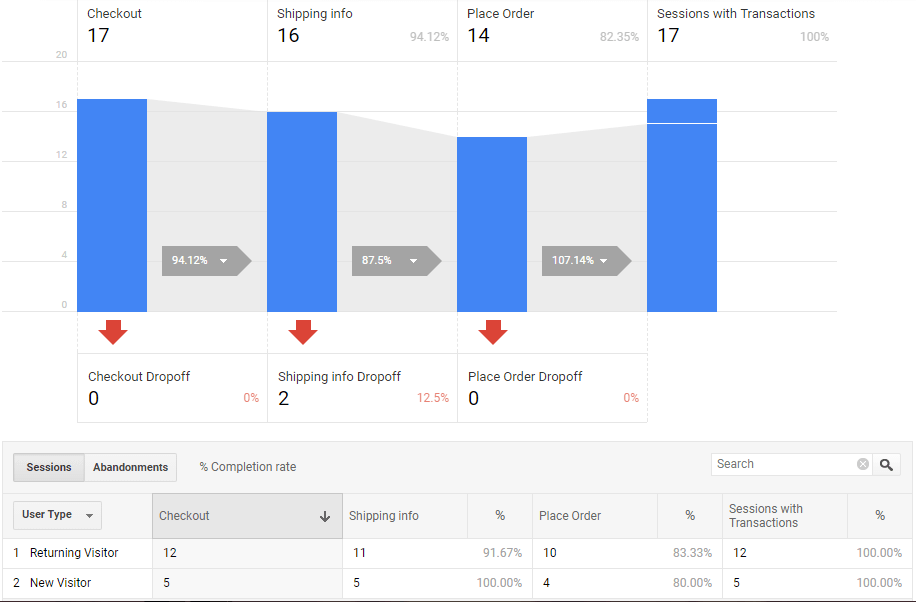Screen dimensions: 916x602
Task: Click the New Visitor row label
Action: coord(61,583)
